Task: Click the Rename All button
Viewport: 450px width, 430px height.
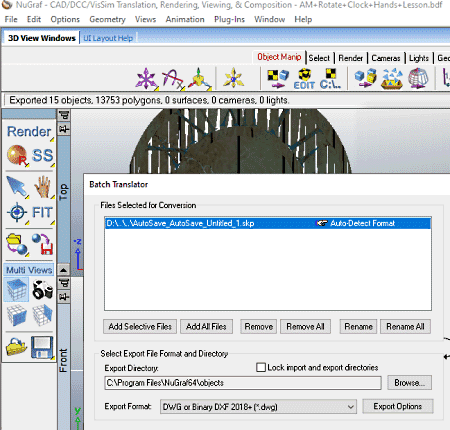Action: click(405, 326)
